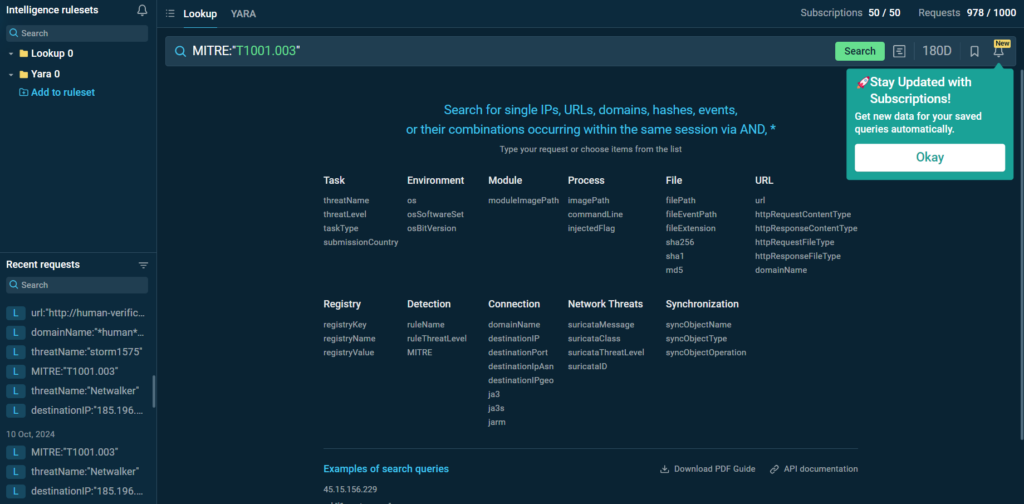
Task: Dismiss the popup with the Okay button
Action: pos(929,157)
